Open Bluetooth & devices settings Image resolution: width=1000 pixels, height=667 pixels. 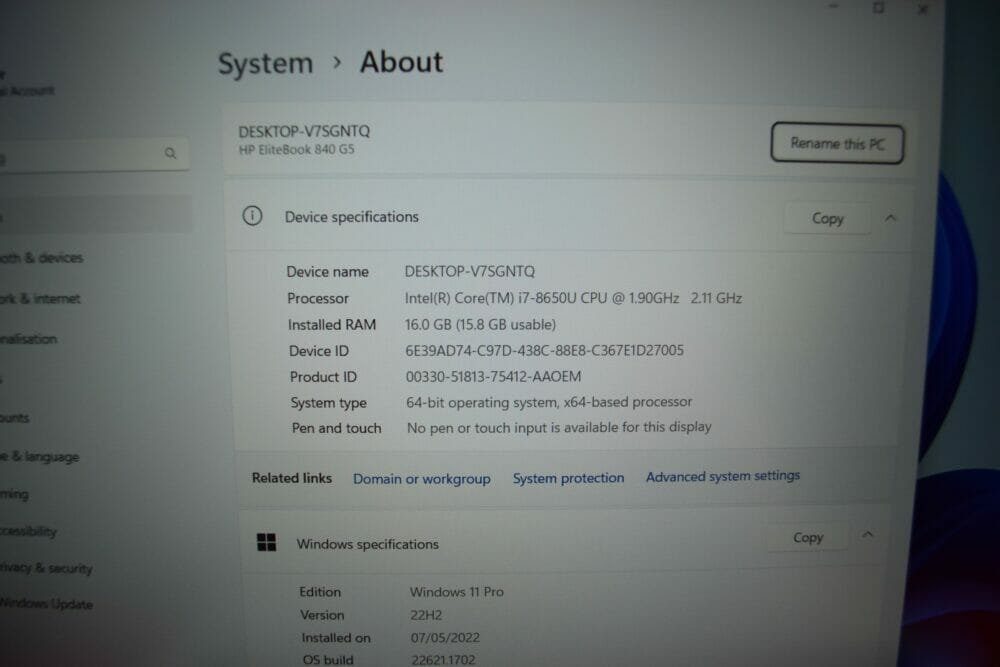(x=41, y=258)
